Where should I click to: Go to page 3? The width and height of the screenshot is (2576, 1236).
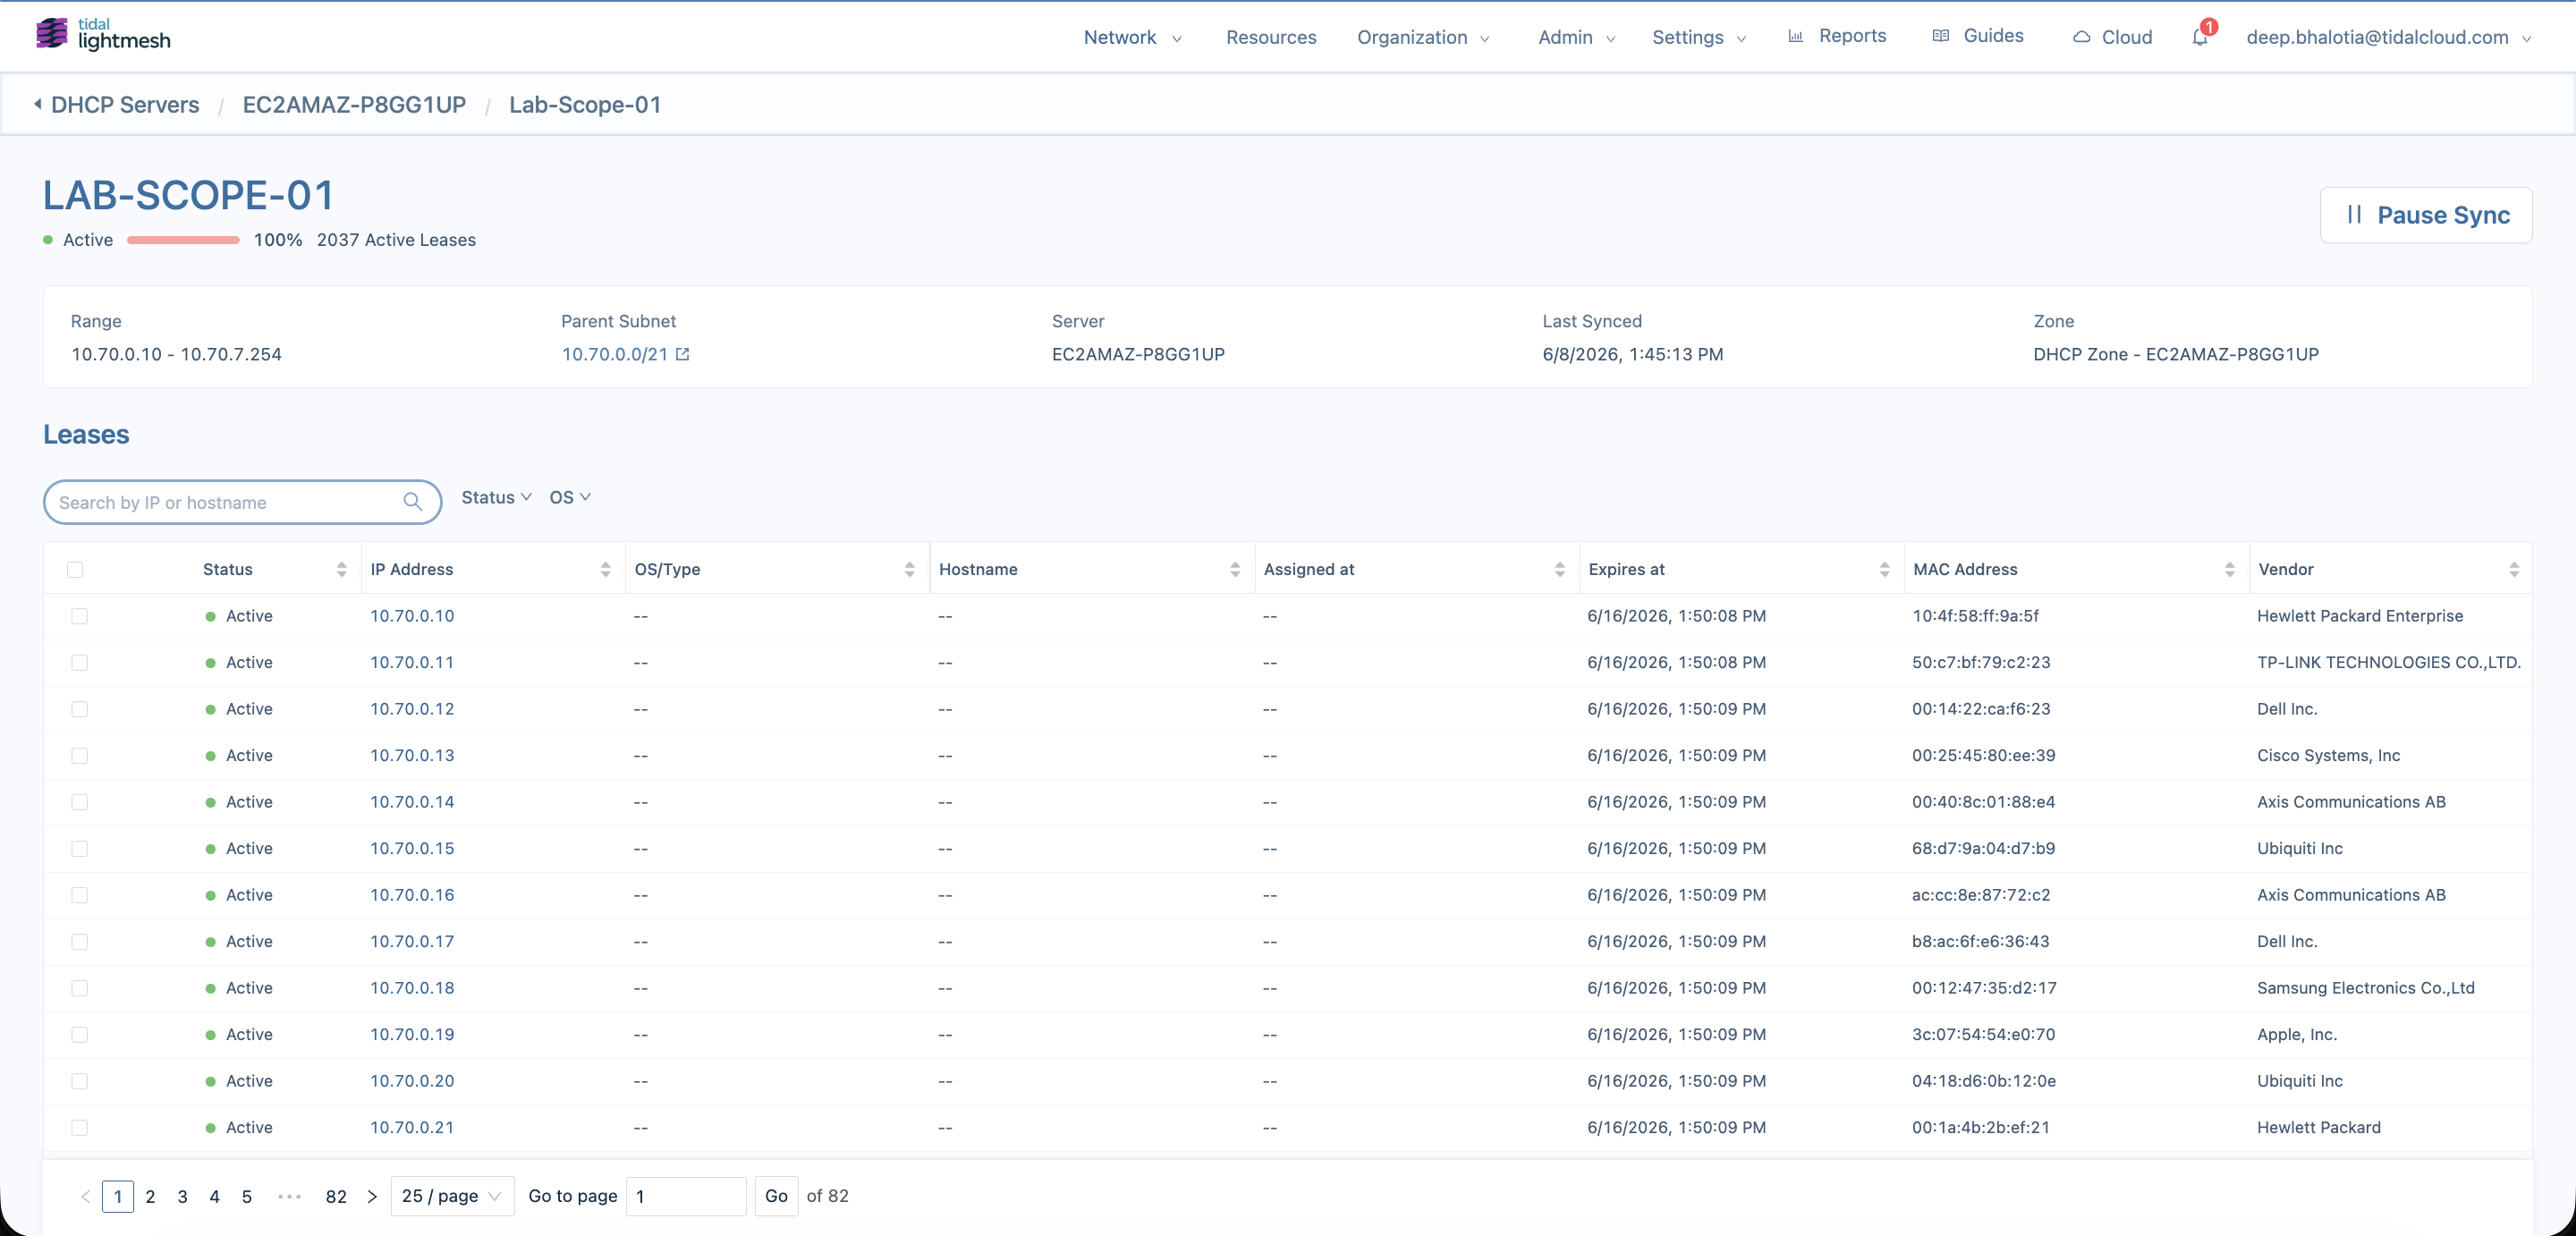tap(182, 1196)
